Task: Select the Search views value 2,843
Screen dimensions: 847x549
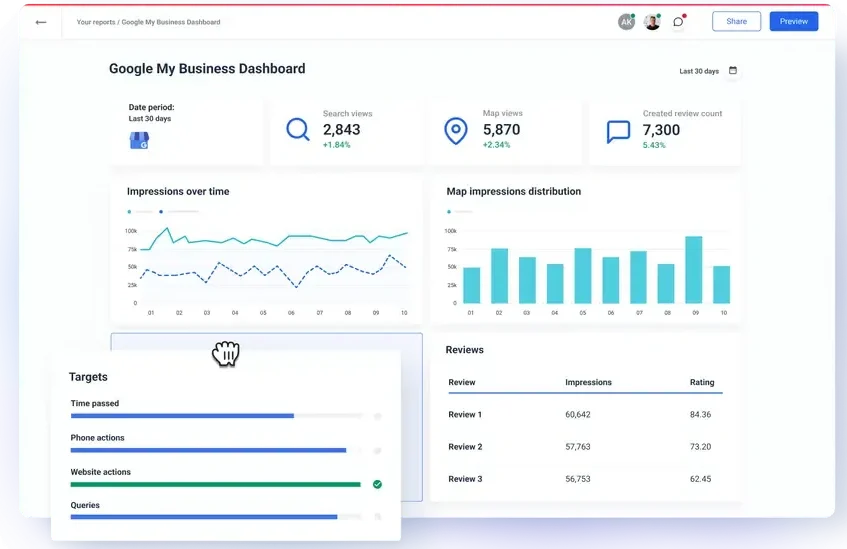Action: click(341, 130)
